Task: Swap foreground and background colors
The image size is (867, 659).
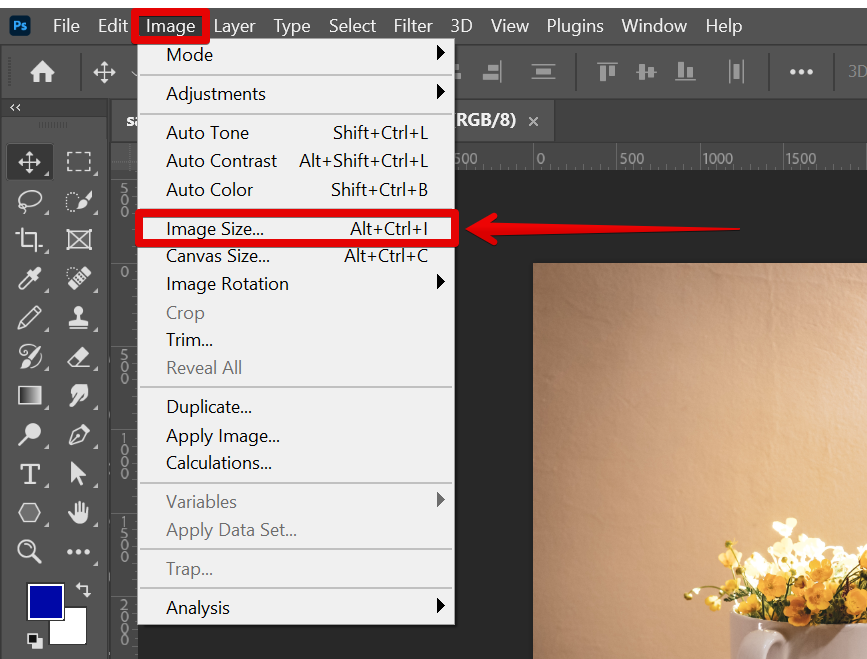Action: pos(83,590)
